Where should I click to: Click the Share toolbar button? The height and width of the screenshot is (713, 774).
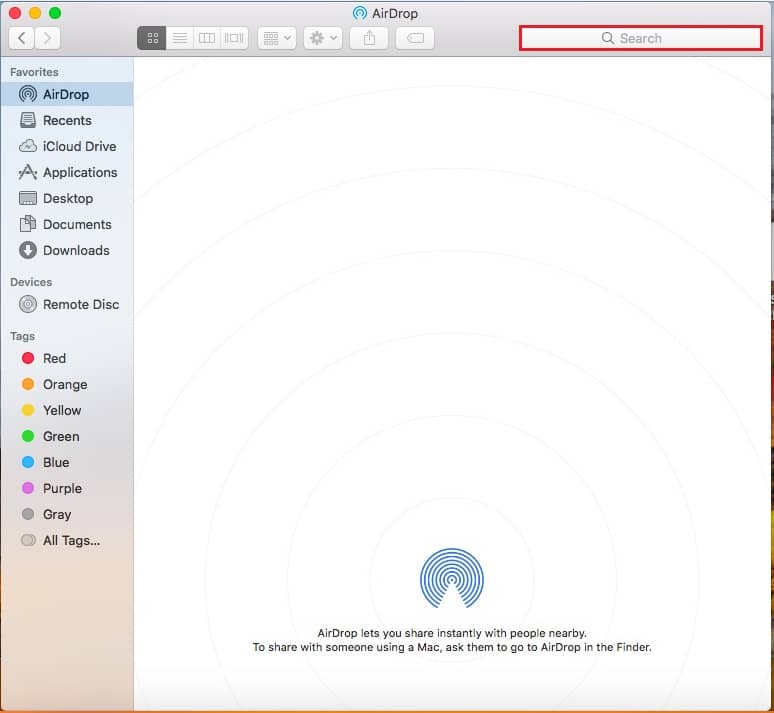369,38
